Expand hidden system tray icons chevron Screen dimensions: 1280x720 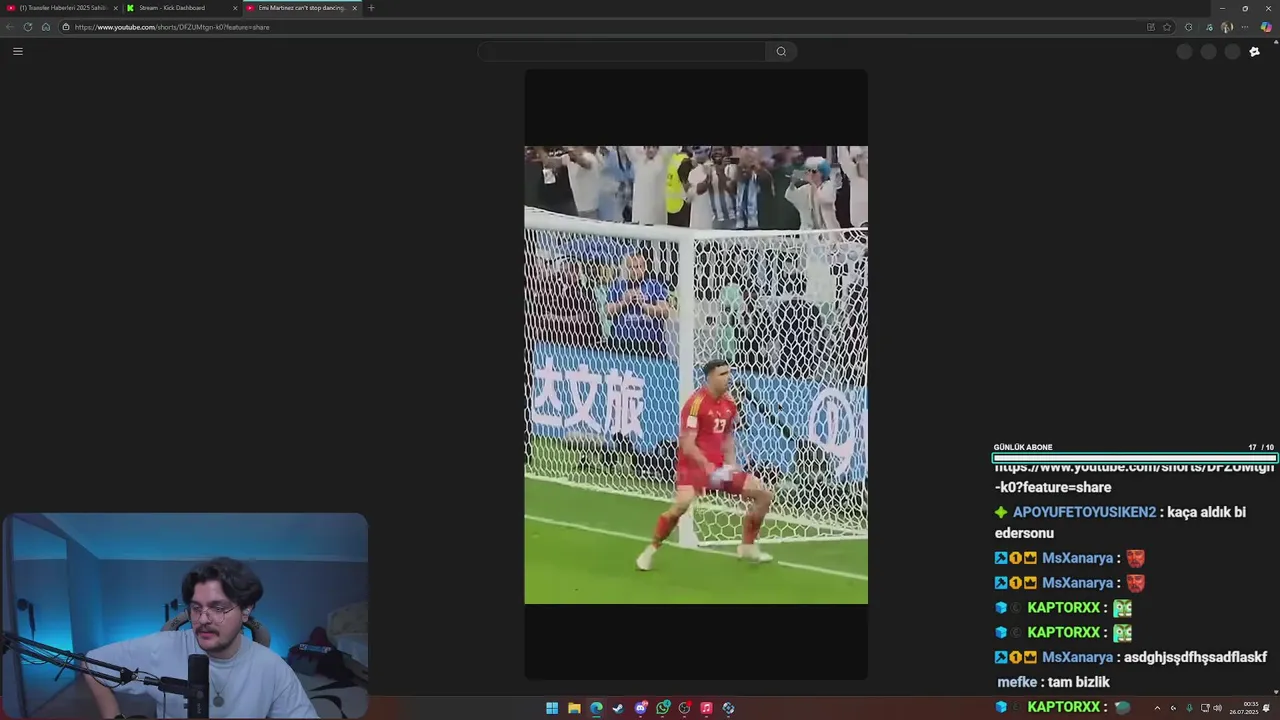[x=1157, y=708]
